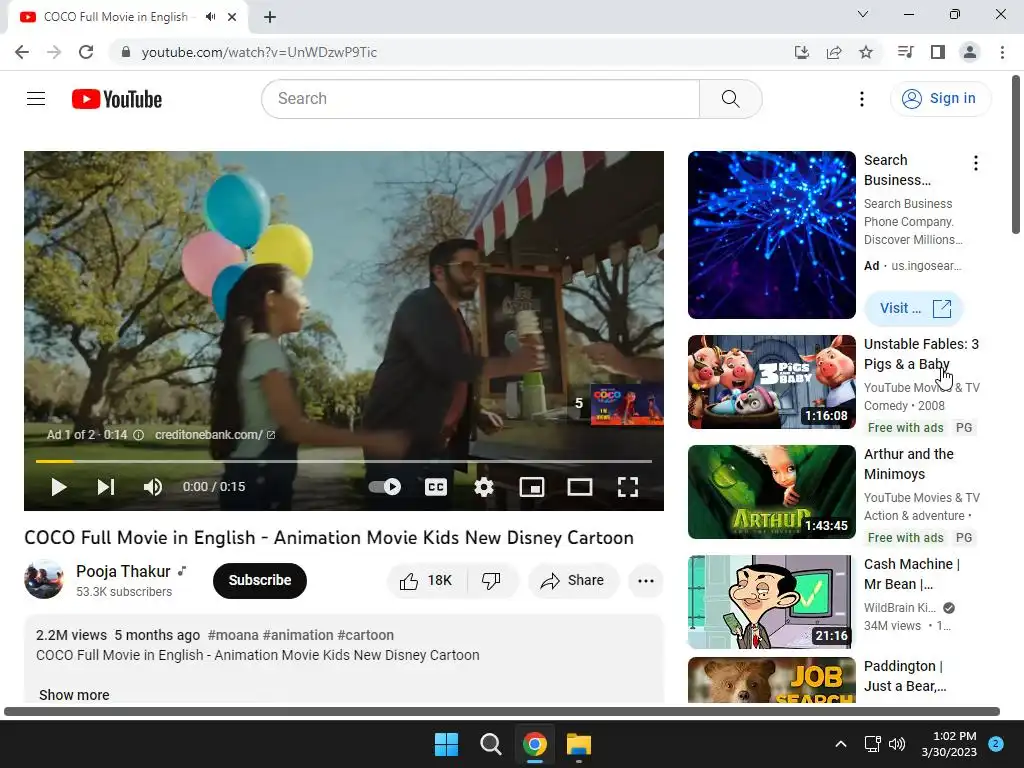The width and height of the screenshot is (1024, 768).
Task: Click the Chrome icon on the taskbar
Action: point(535,744)
